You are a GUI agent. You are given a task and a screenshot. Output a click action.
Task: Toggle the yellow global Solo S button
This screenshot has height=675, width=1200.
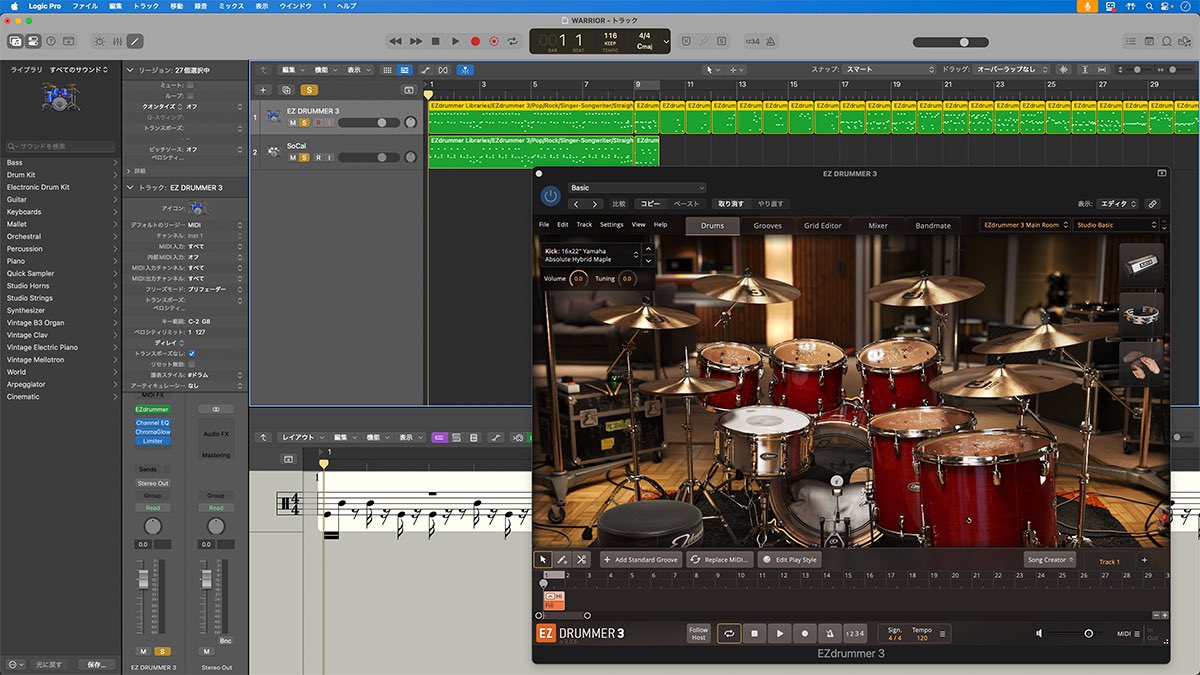click(x=309, y=90)
